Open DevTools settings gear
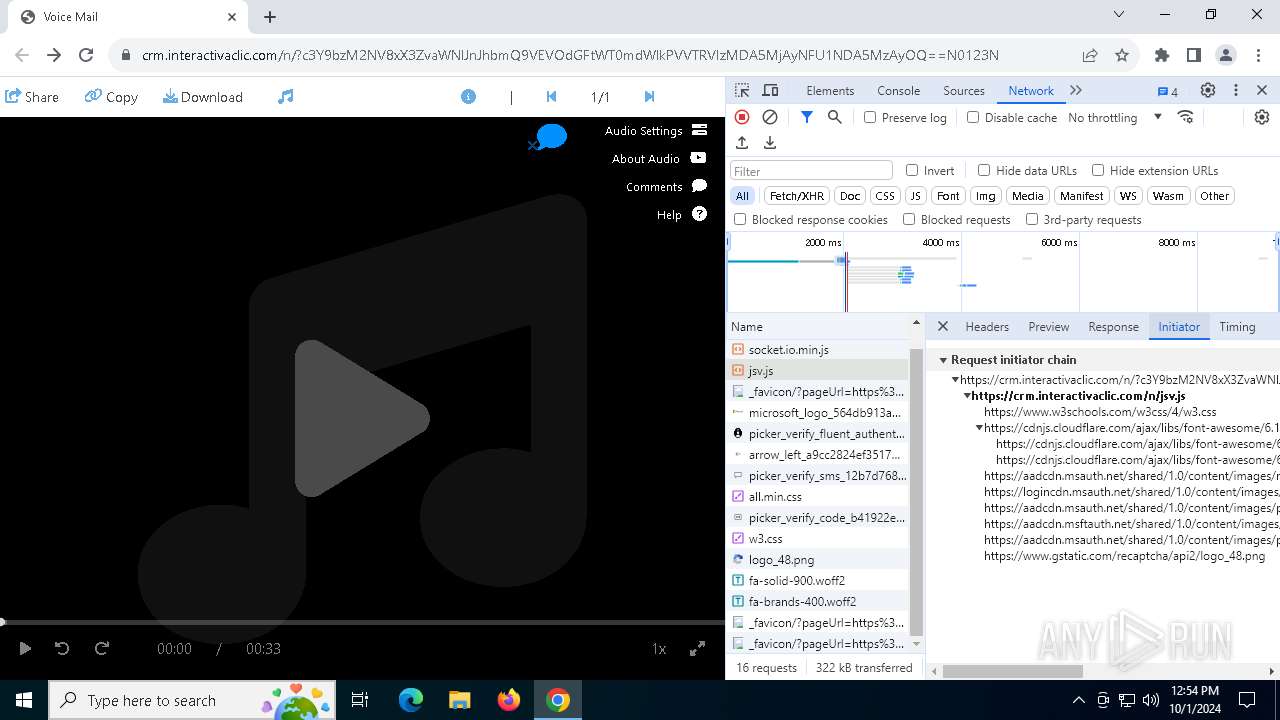Screen dimensions: 1280x720 [1208, 90]
